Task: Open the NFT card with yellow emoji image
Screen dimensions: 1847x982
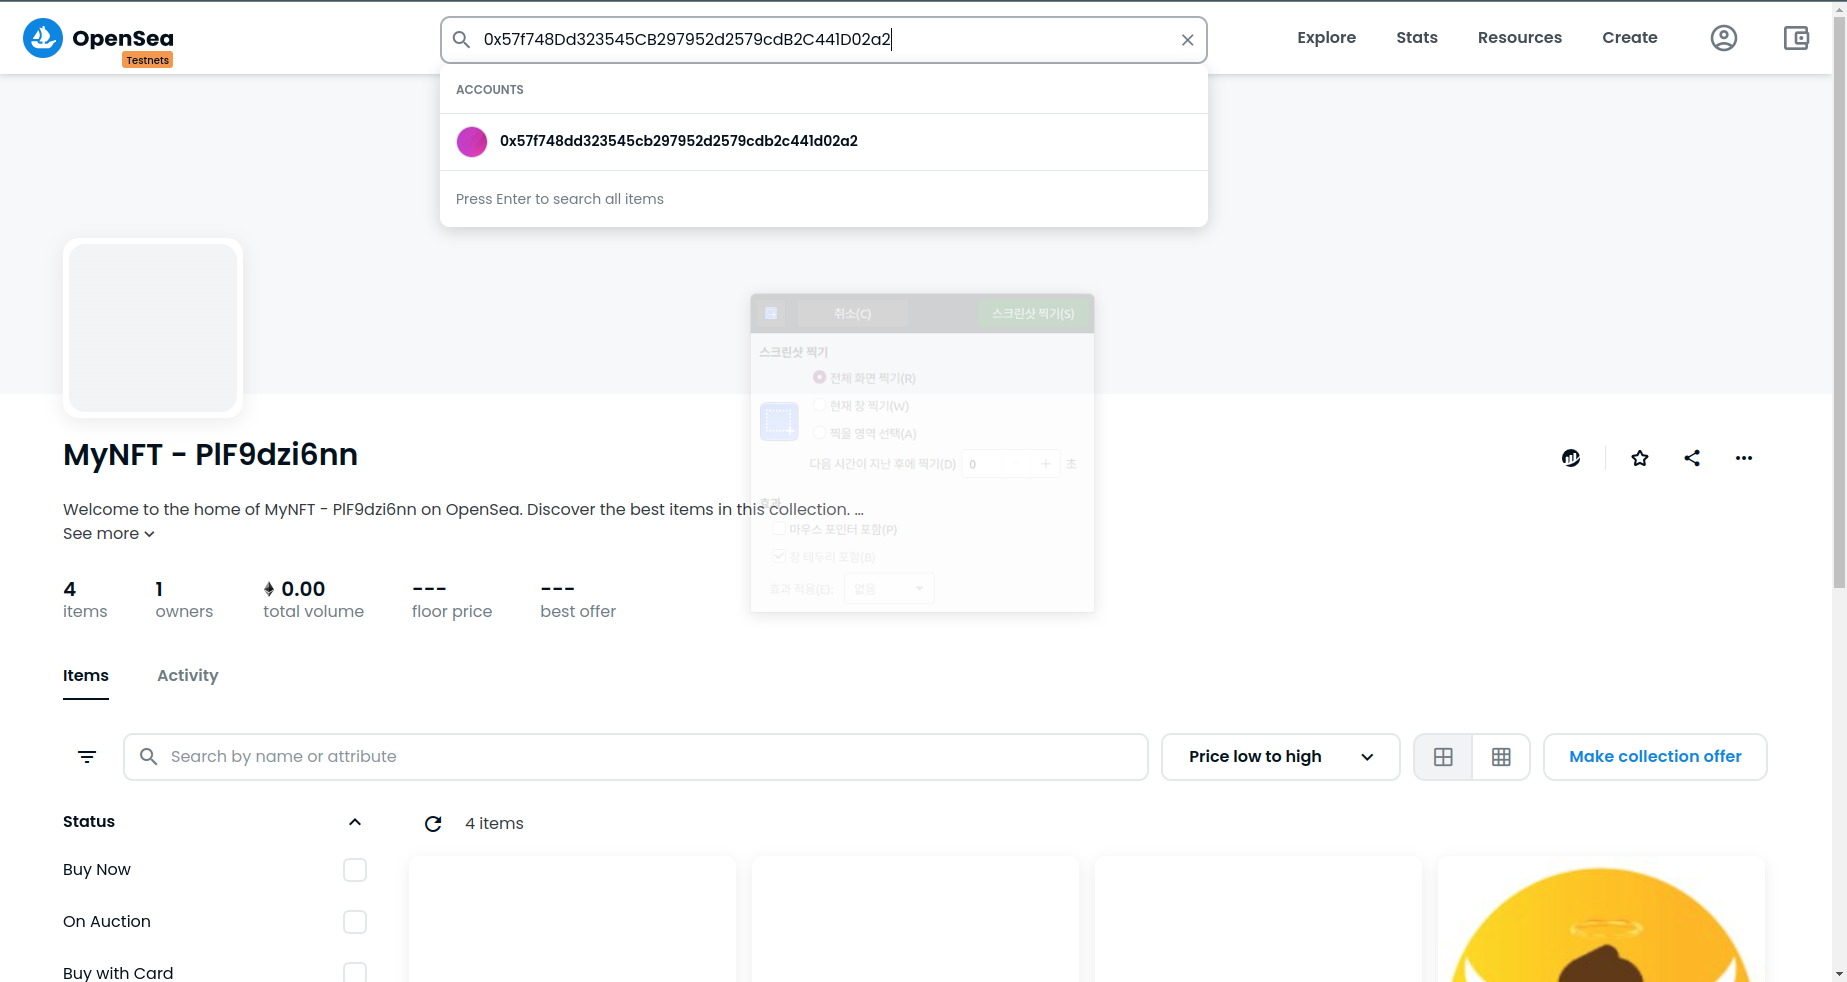Action: tap(1601, 919)
